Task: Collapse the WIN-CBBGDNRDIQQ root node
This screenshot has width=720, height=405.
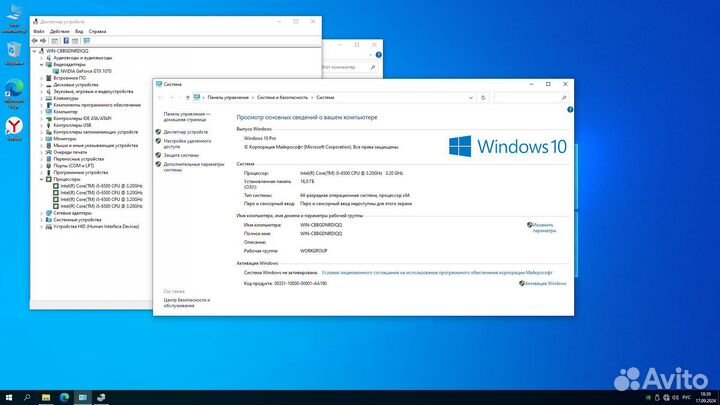Action: pyautogui.click(x=34, y=51)
